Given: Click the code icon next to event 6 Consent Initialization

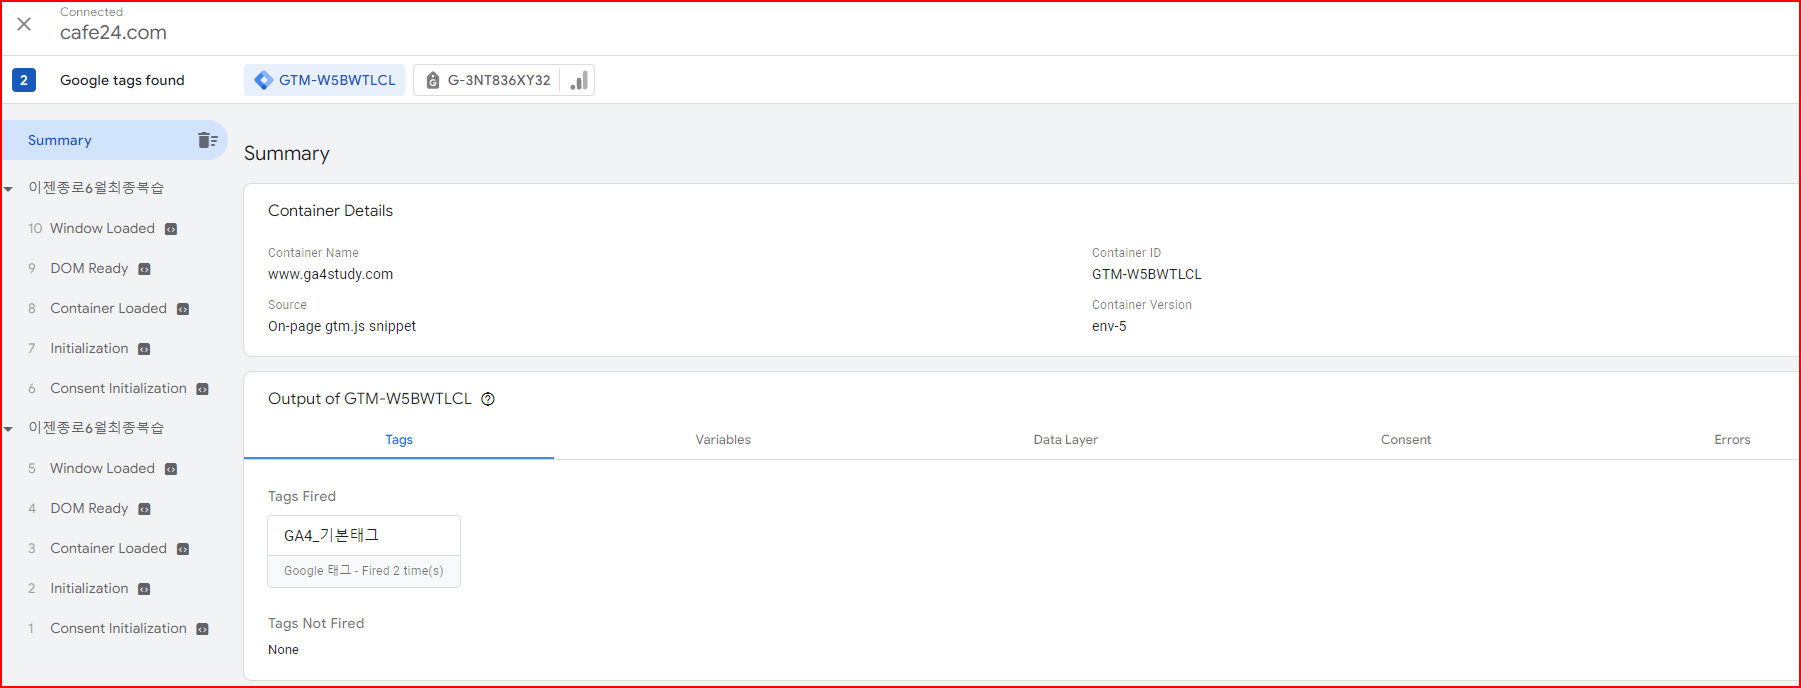Looking at the screenshot, I should pyautogui.click(x=203, y=389).
